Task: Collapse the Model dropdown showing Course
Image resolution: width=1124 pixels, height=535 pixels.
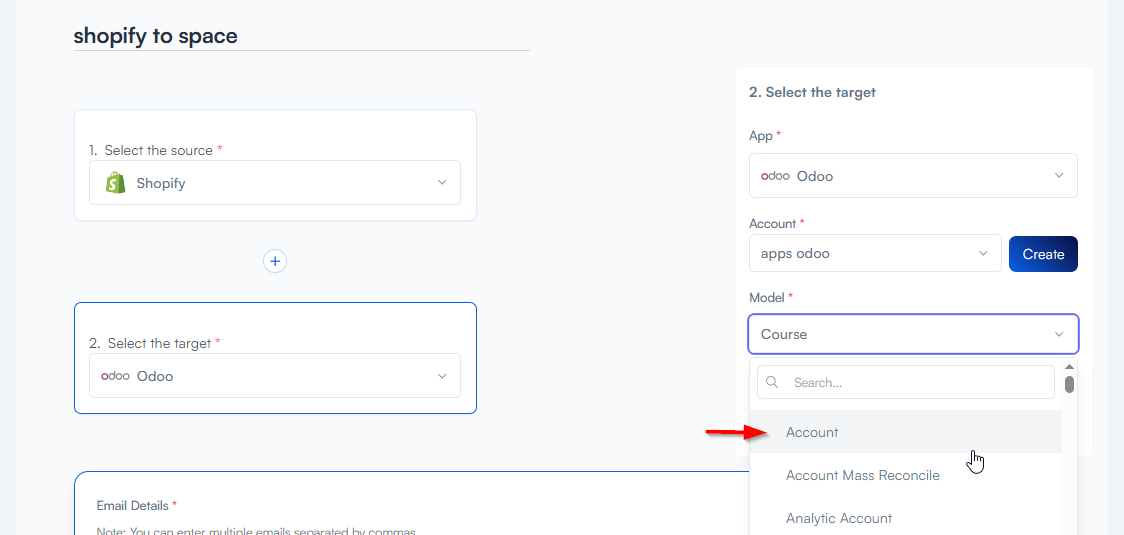Action: pyautogui.click(x=1059, y=334)
